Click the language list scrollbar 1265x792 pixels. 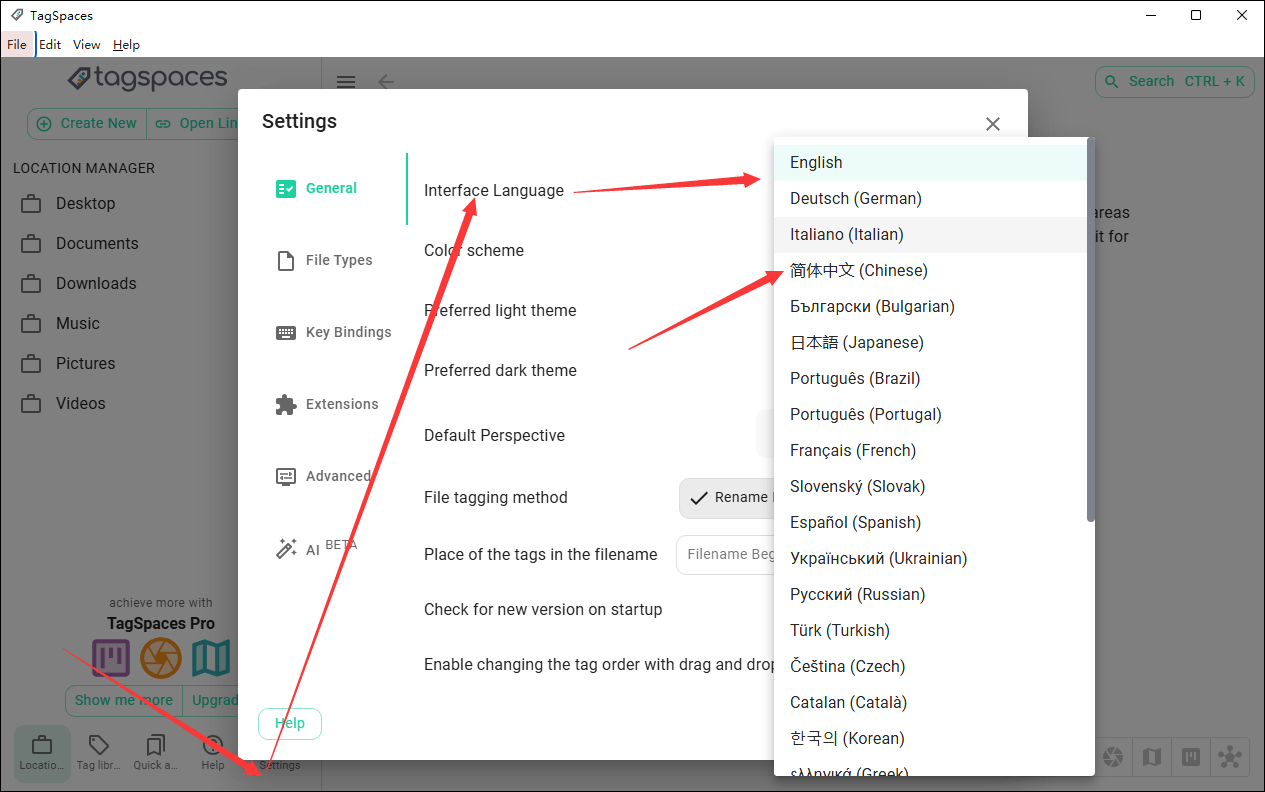click(x=1090, y=330)
